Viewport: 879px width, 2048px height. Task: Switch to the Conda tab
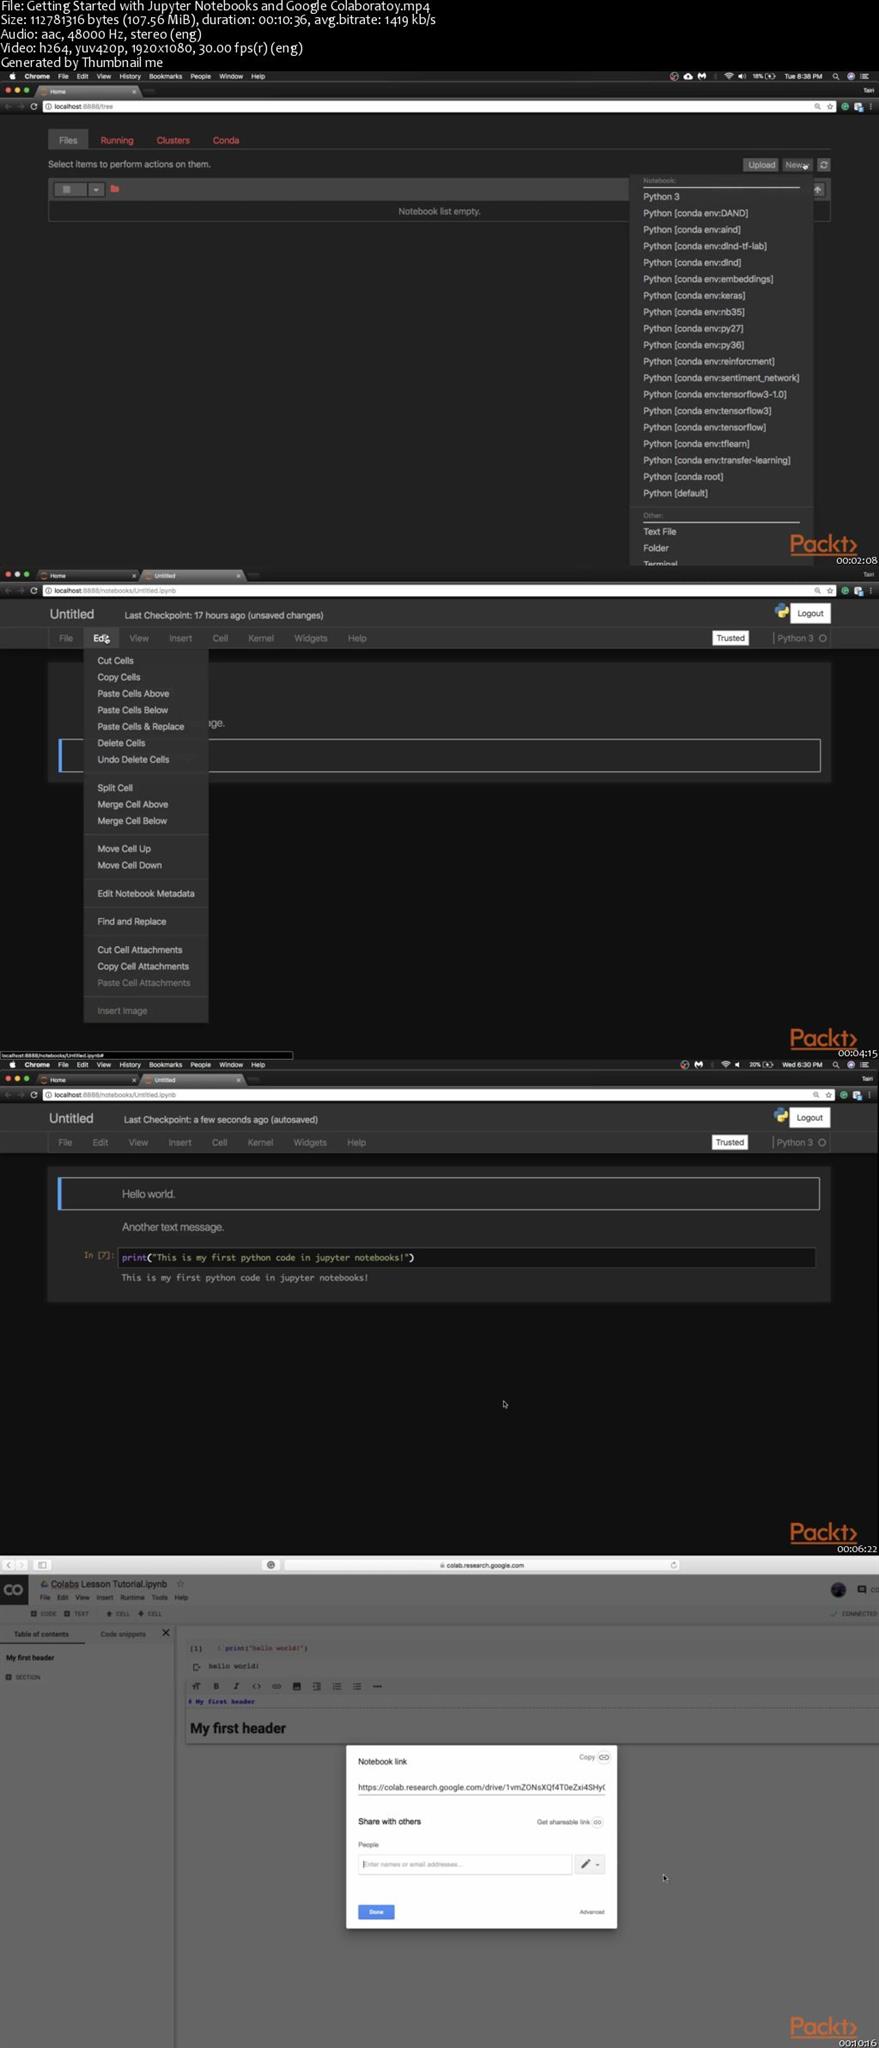(226, 140)
